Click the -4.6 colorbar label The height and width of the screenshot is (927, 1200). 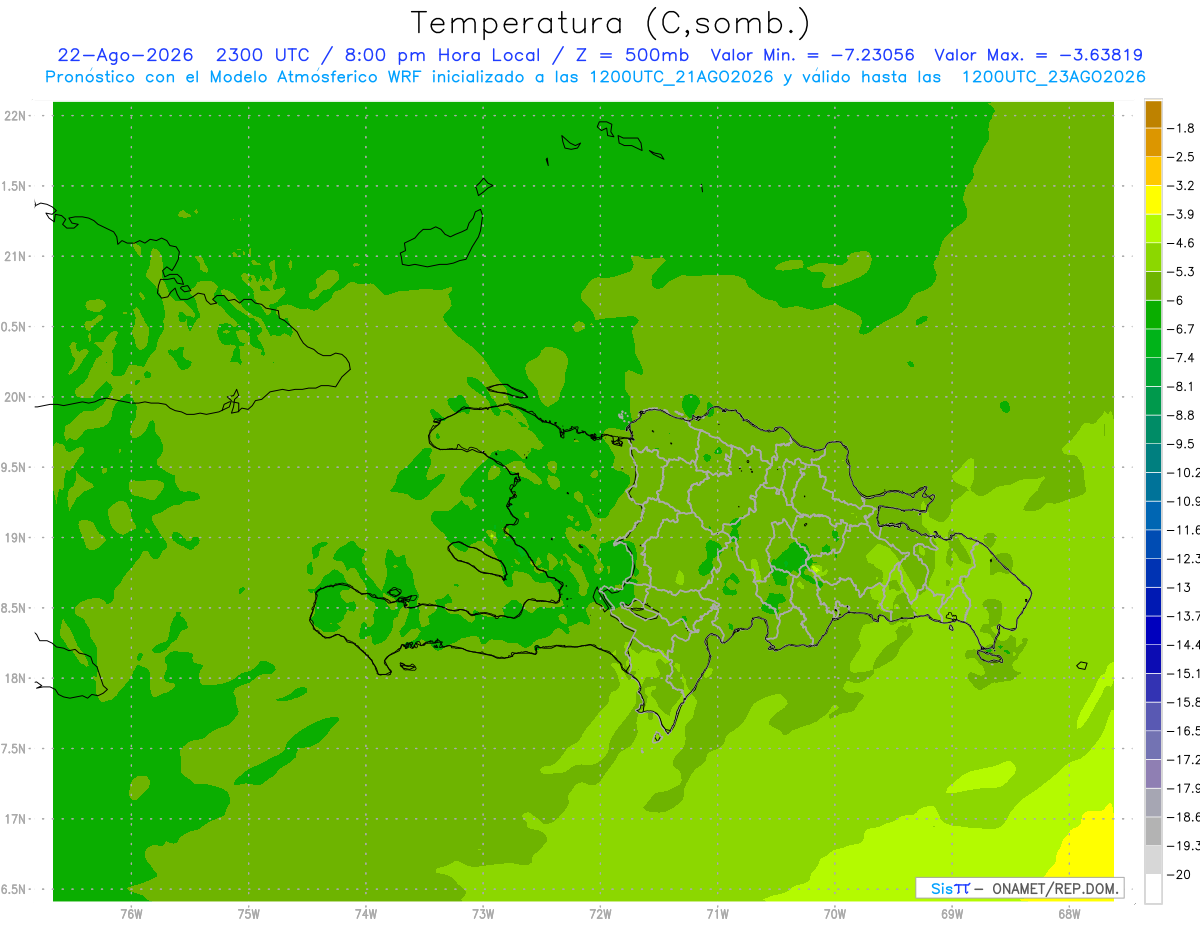(x=1182, y=243)
